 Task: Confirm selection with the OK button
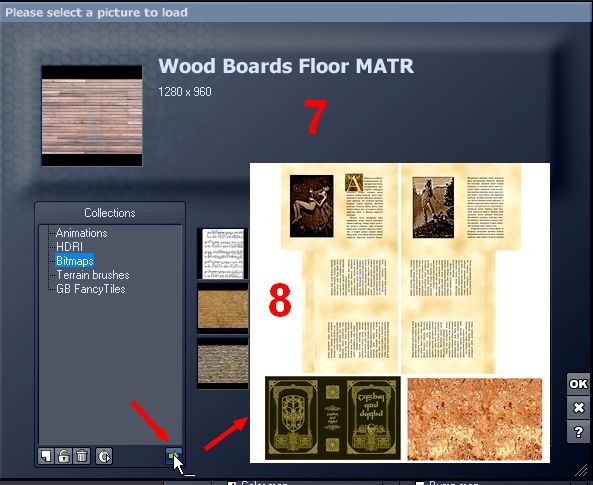click(578, 384)
